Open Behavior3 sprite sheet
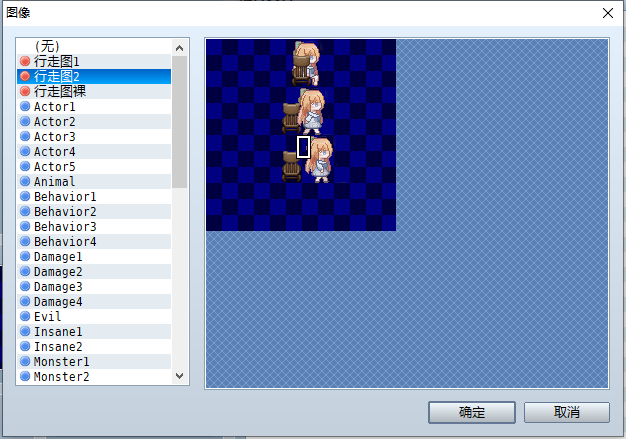 tap(94, 227)
